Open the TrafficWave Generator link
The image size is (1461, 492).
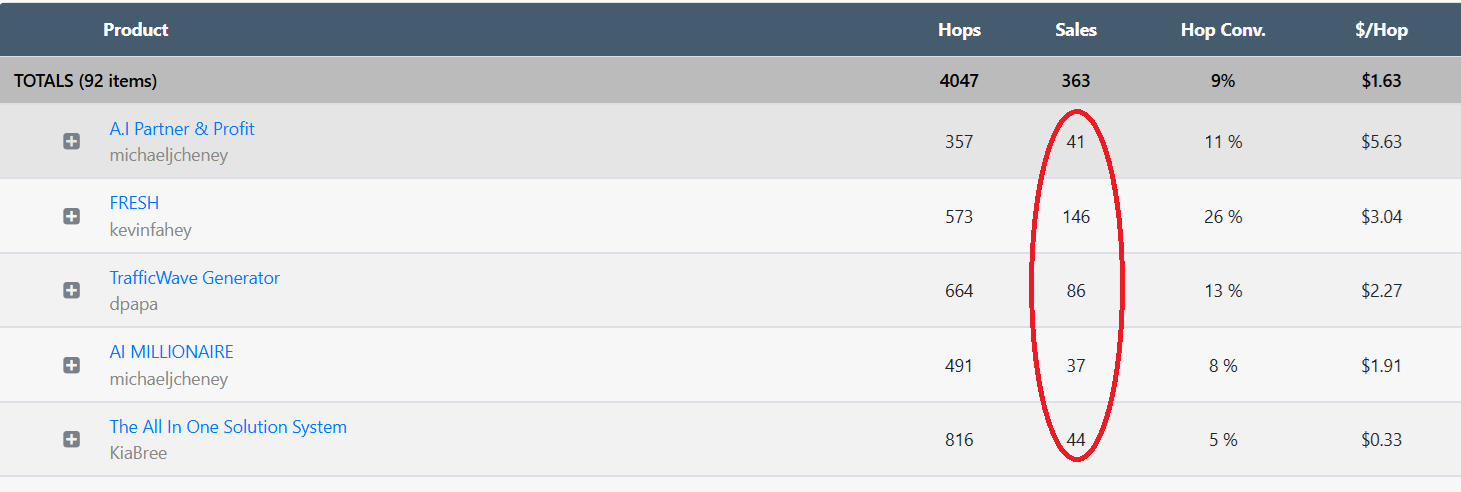coord(194,278)
